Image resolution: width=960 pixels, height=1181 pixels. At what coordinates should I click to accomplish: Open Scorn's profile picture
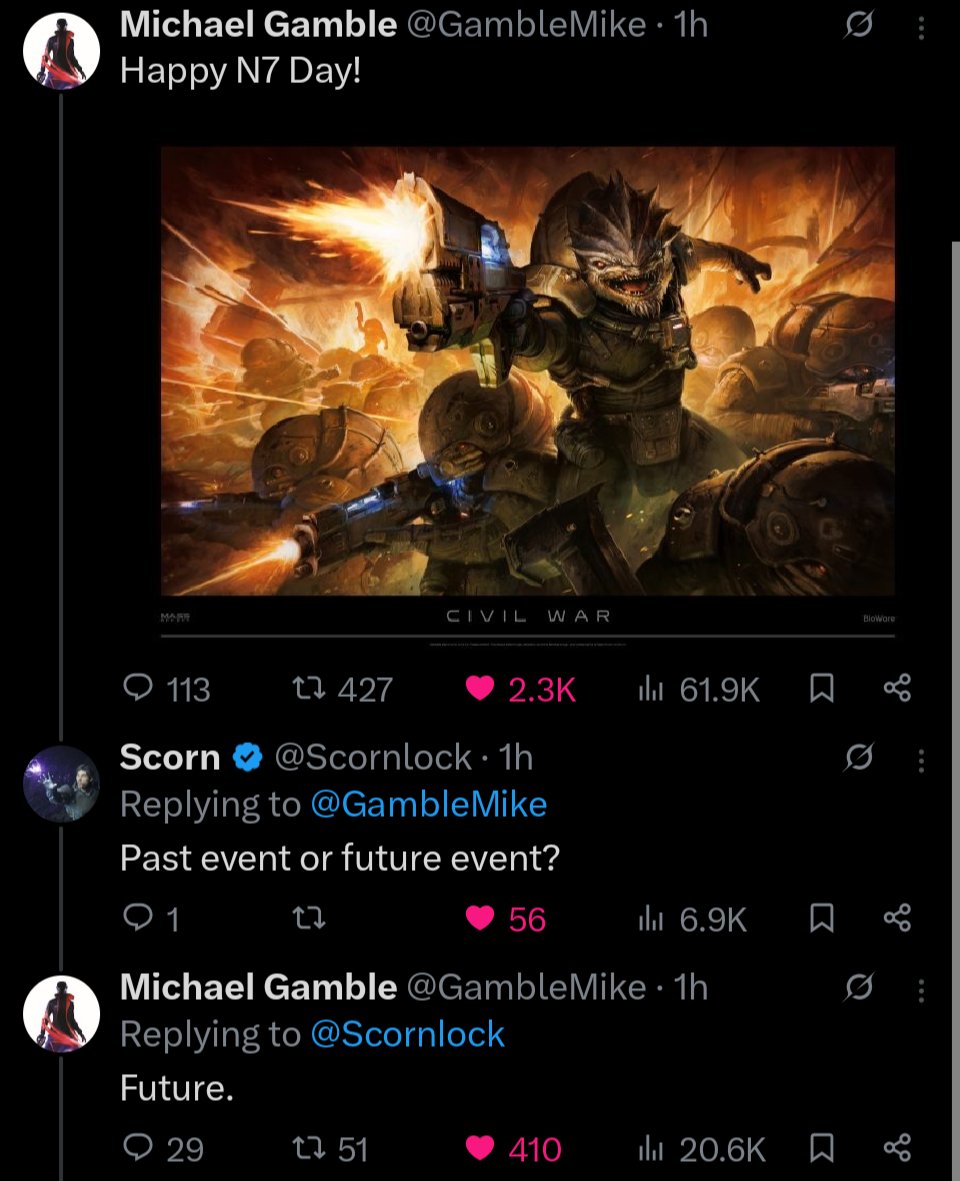[x=62, y=783]
